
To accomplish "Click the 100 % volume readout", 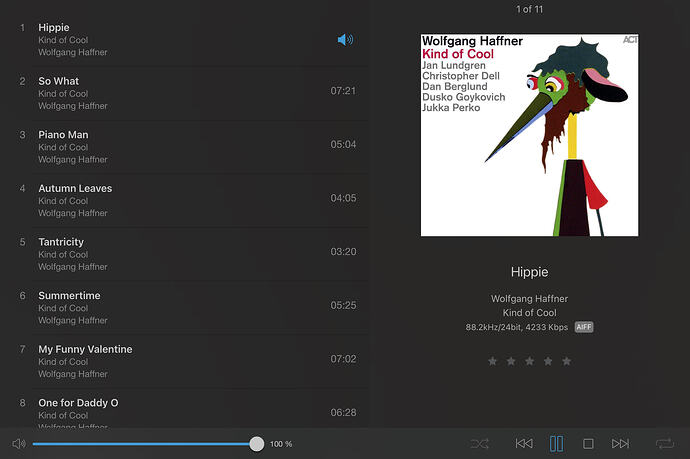I will 281,444.
